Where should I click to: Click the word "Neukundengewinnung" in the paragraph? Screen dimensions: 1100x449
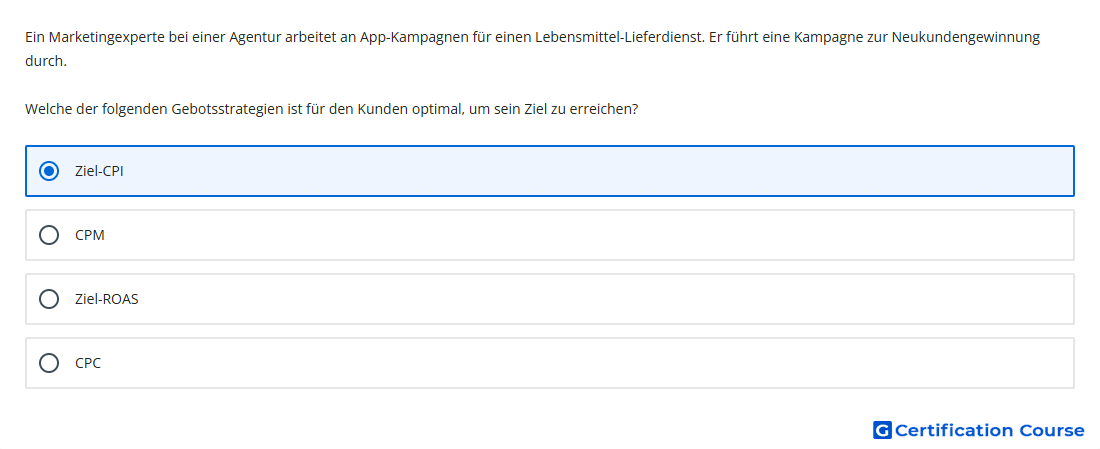966,37
